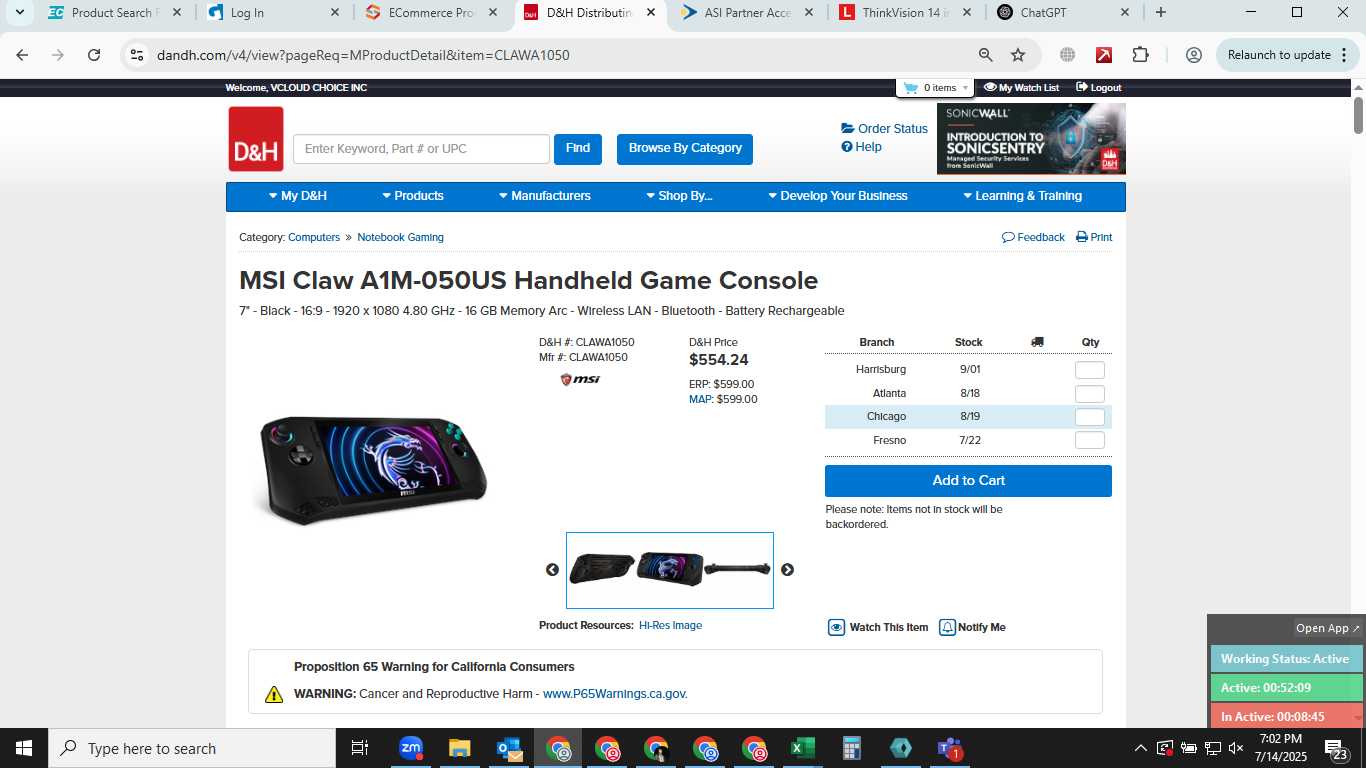Expand the My D&H menu
The height and width of the screenshot is (768, 1366).
click(x=298, y=196)
